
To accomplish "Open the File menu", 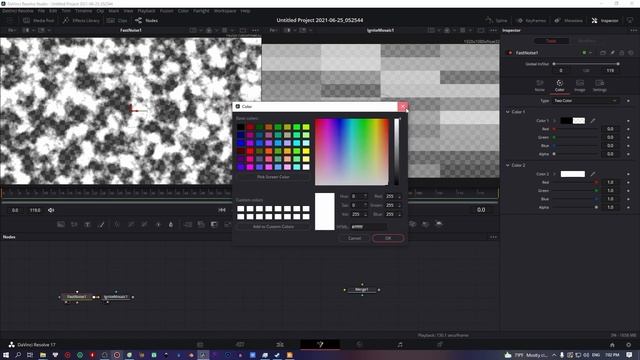I will click(x=41, y=11).
